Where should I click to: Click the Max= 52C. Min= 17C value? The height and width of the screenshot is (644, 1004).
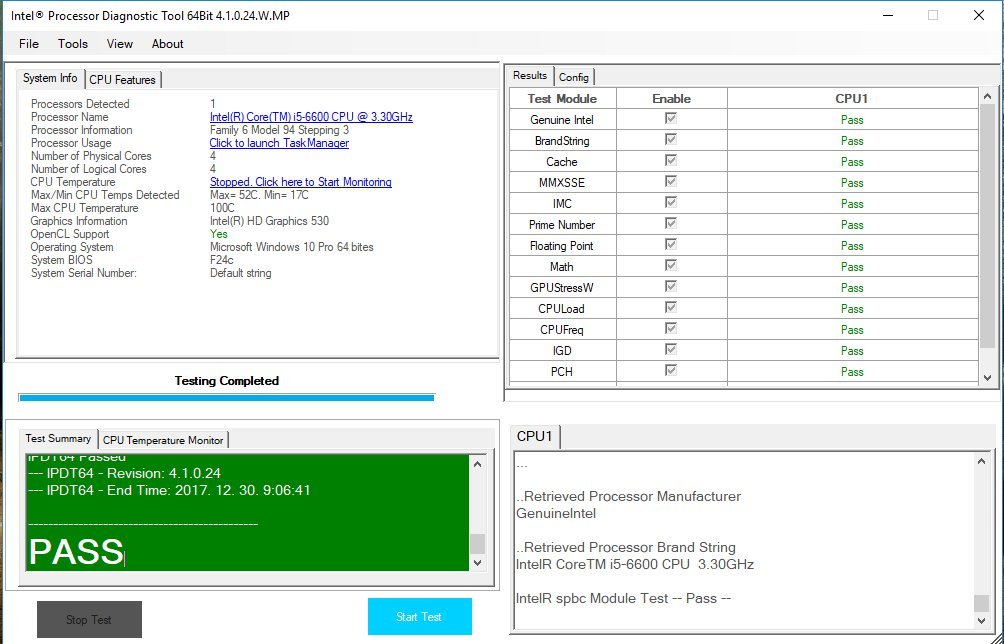point(259,195)
